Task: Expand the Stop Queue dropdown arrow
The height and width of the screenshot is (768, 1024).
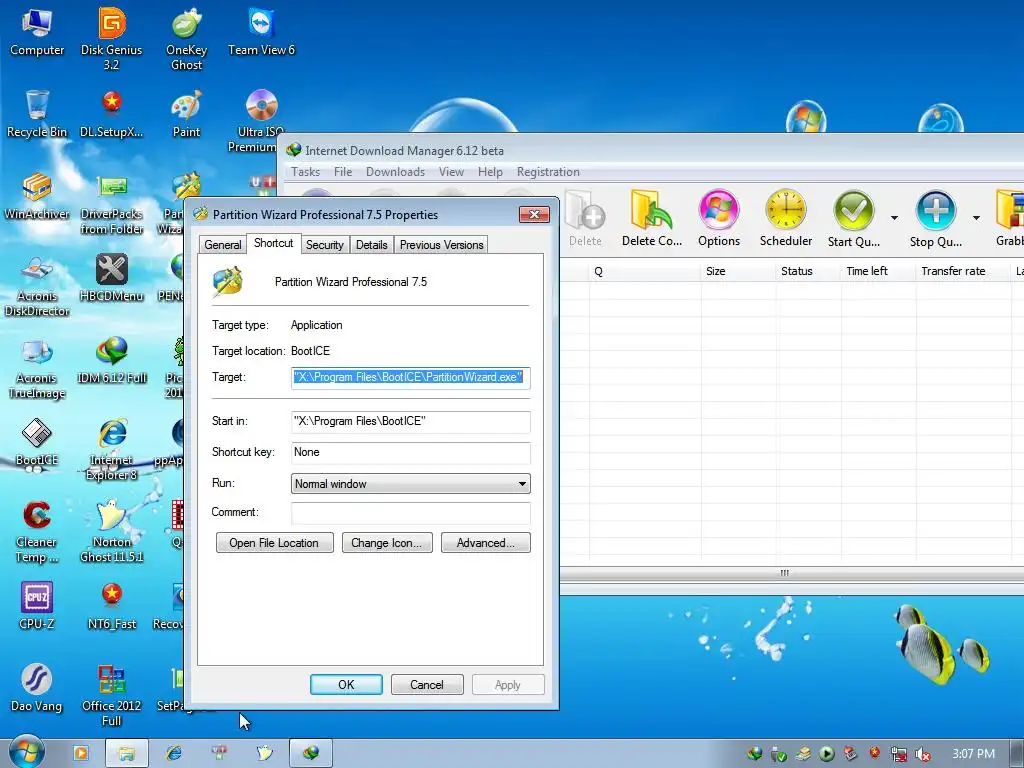Action: (976, 218)
